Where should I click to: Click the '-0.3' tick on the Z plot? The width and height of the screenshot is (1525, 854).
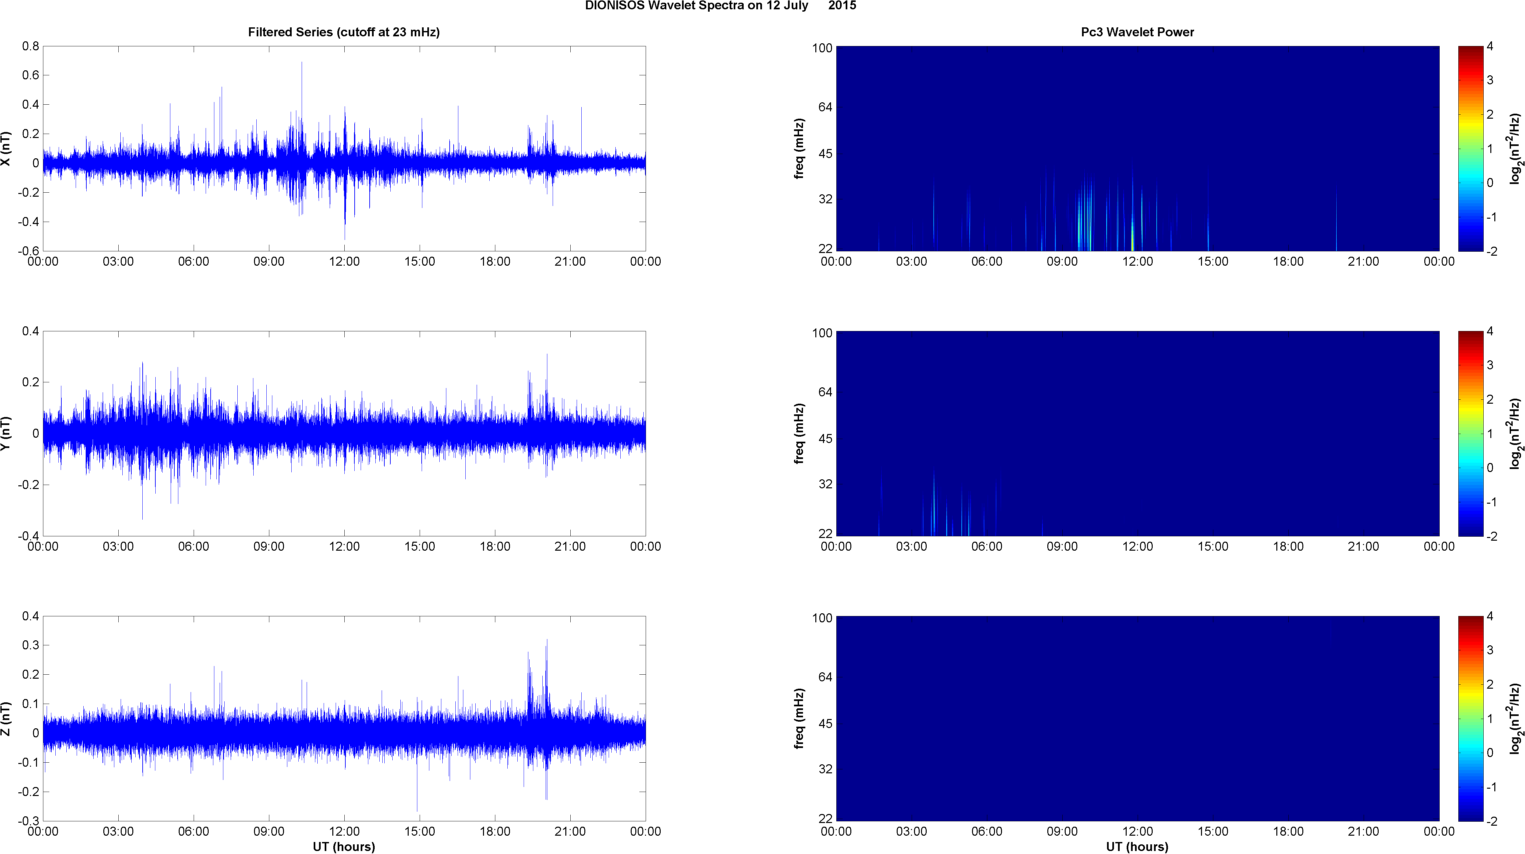tap(28, 821)
